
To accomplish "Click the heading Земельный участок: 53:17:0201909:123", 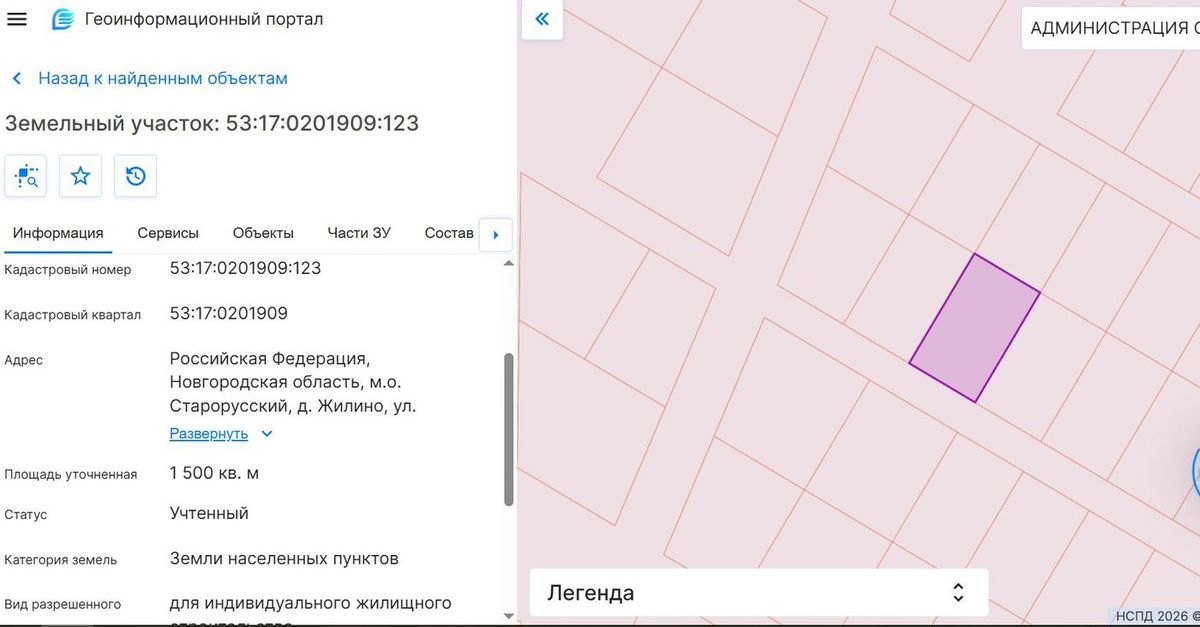I will pyautogui.click(x=212, y=123).
